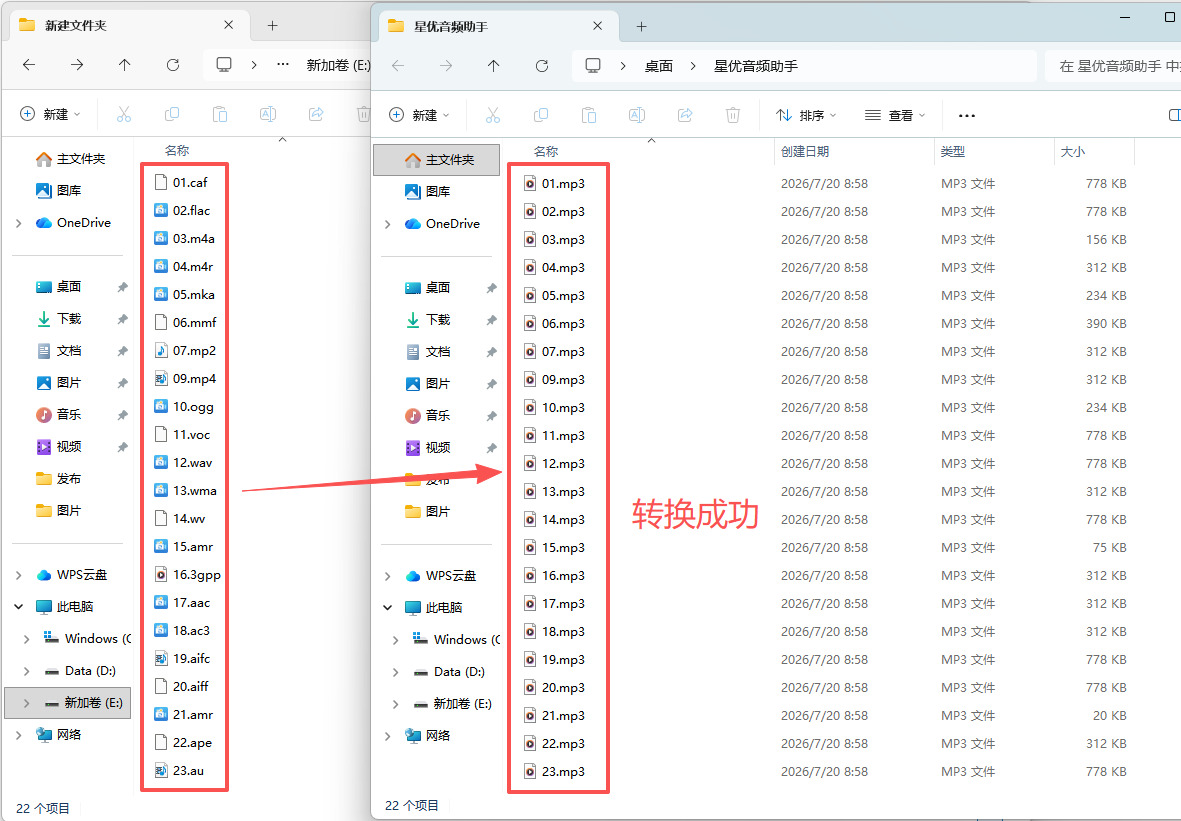Viewport: 1181px width, 821px height.
Task: Click the share icon in right window toolbar
Action: (685, 115)
